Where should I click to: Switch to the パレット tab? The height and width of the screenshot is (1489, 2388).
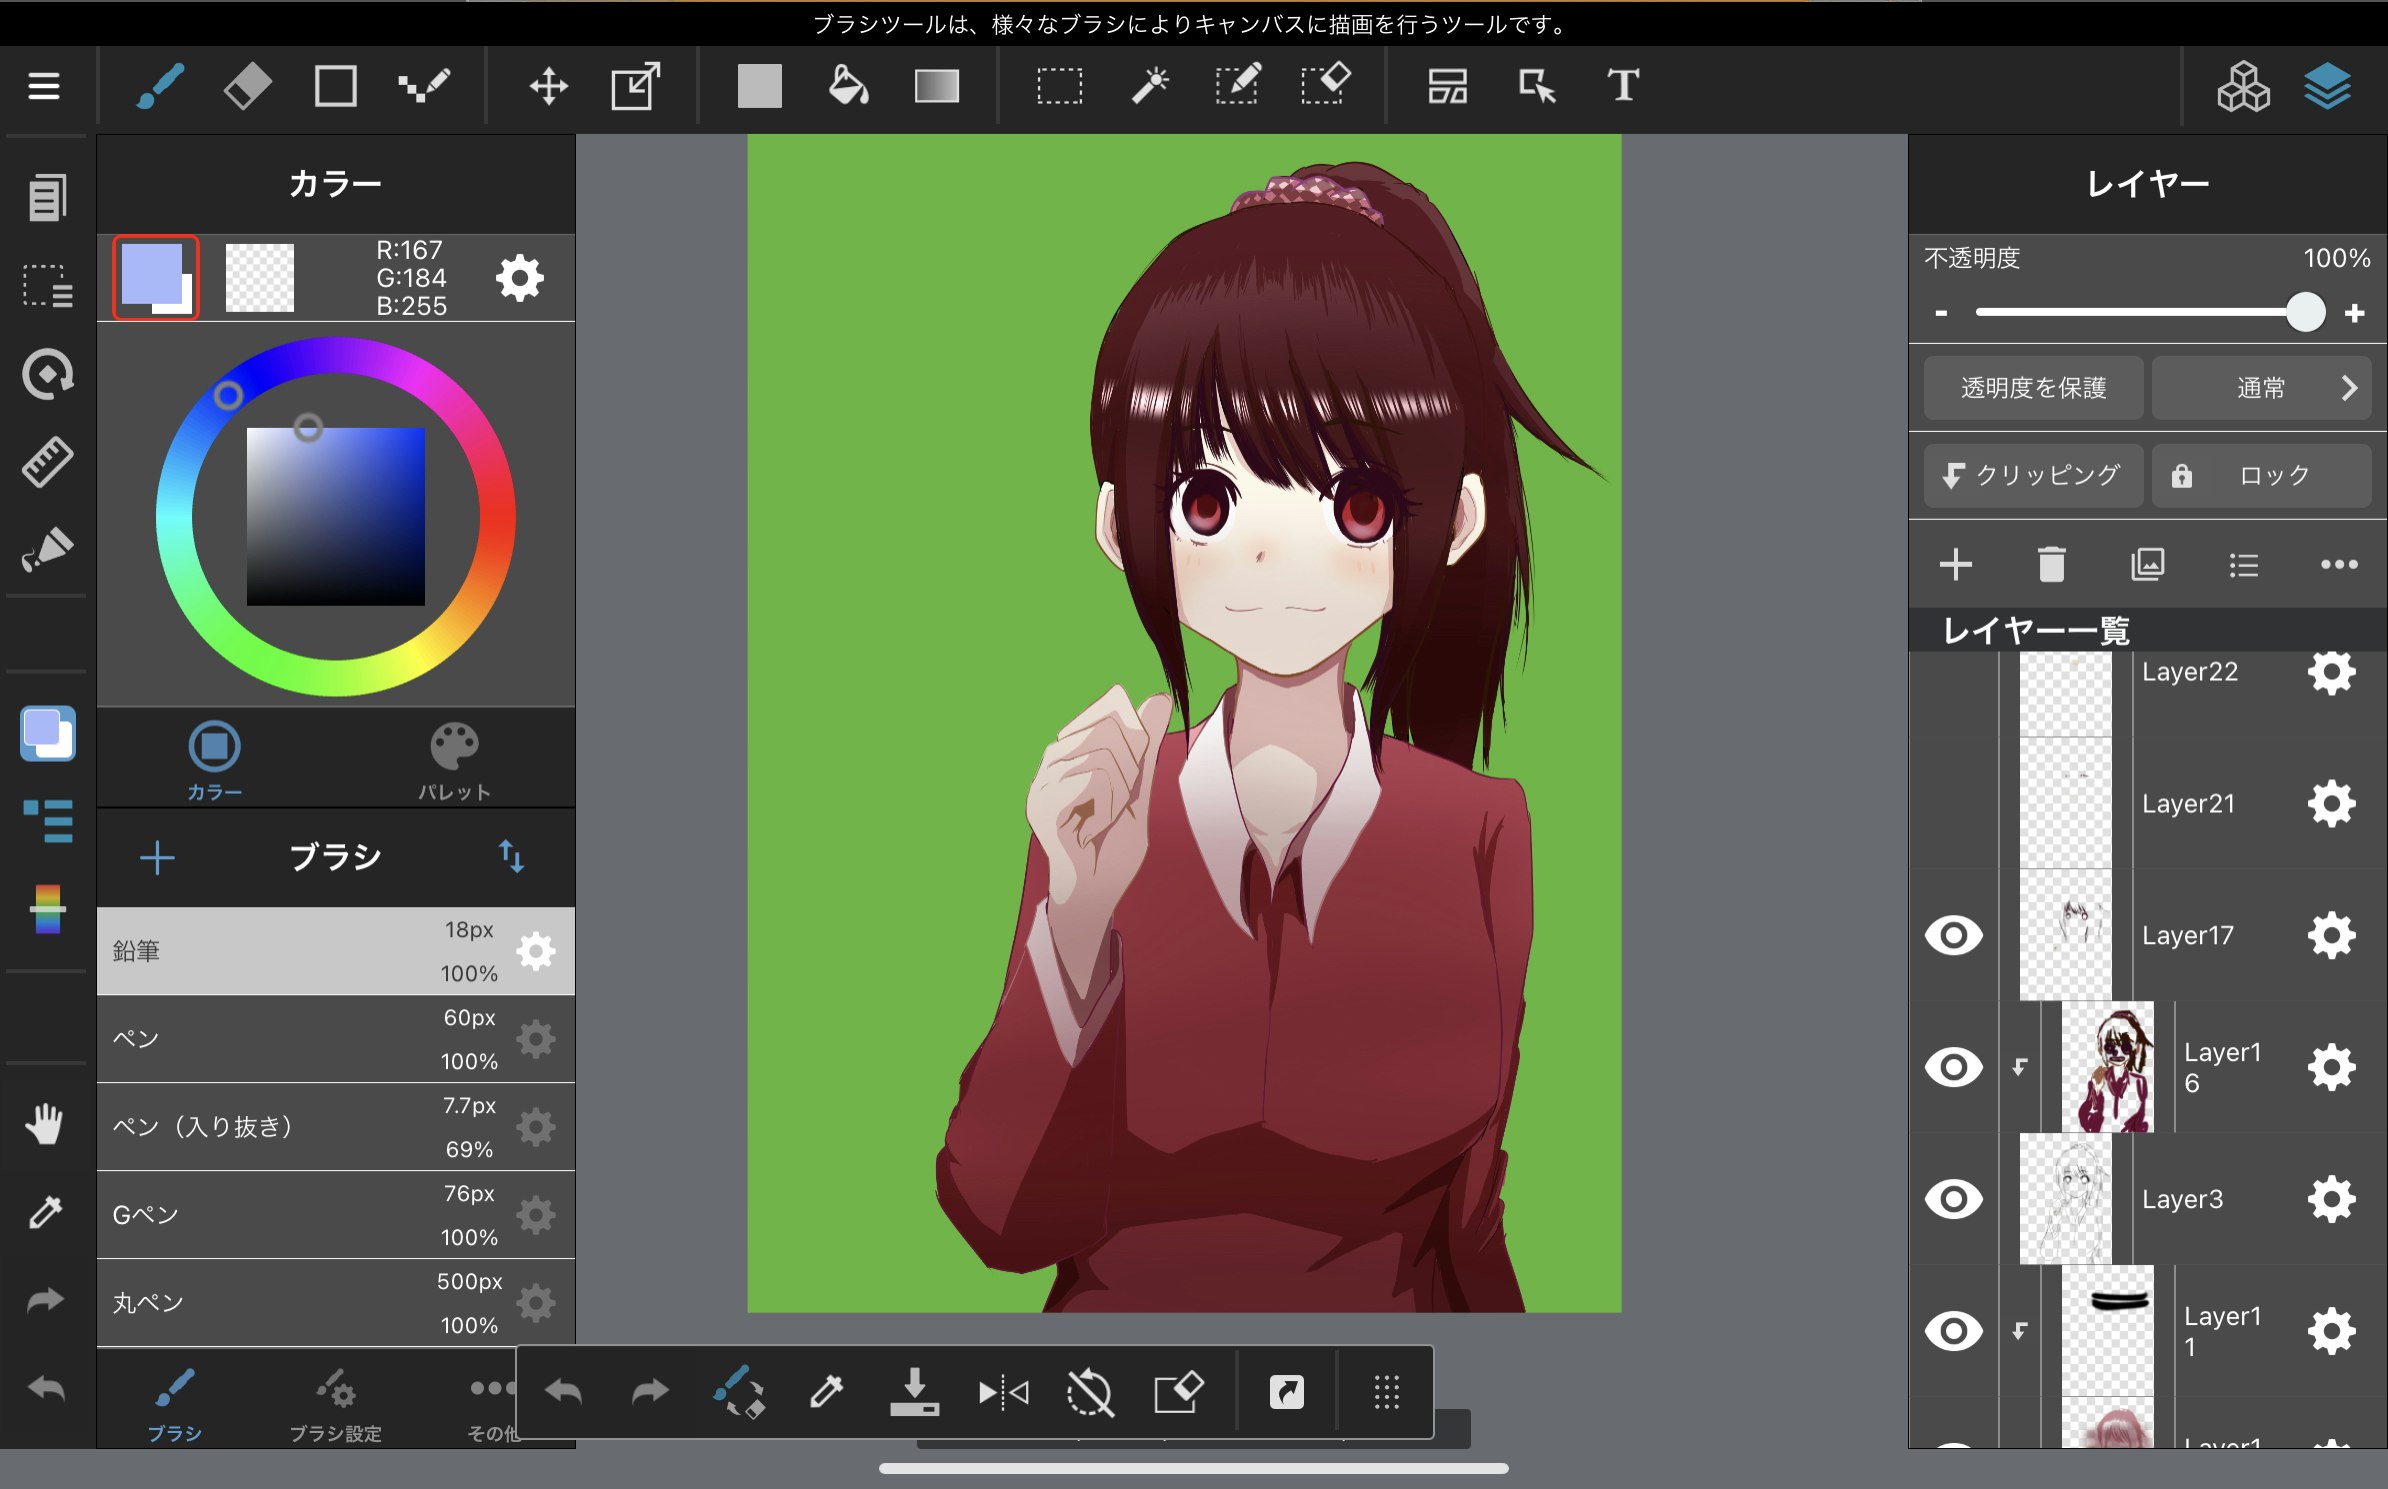454,762
